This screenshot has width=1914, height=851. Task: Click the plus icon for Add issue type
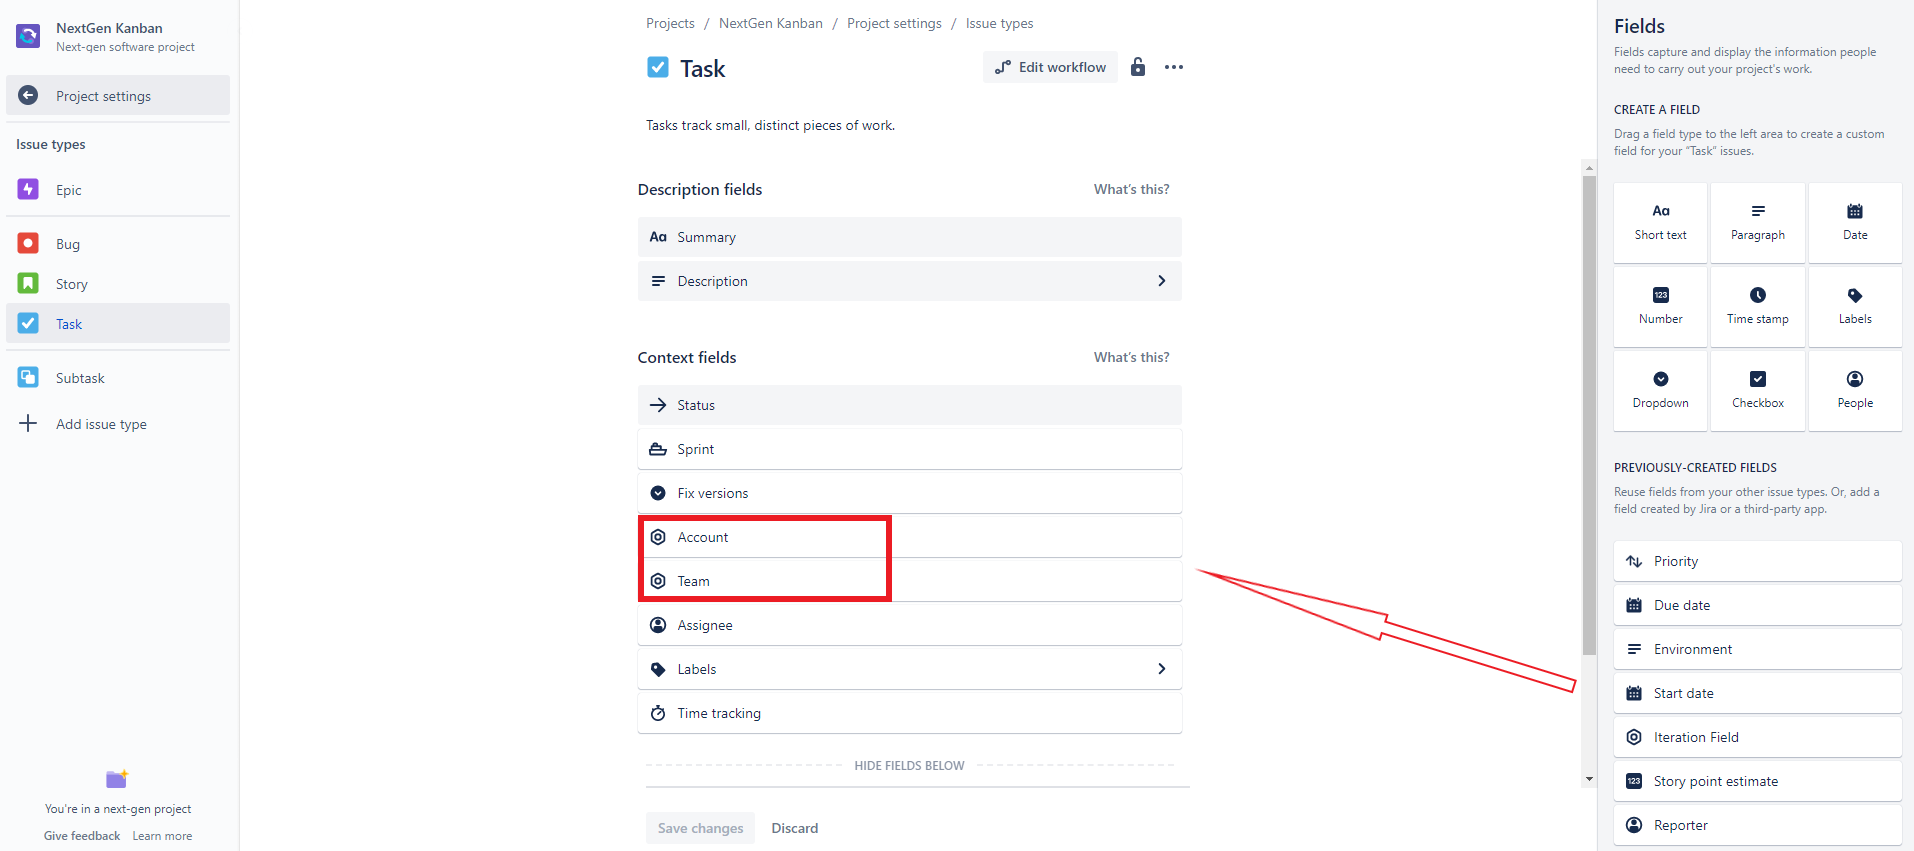coord(28,423)
